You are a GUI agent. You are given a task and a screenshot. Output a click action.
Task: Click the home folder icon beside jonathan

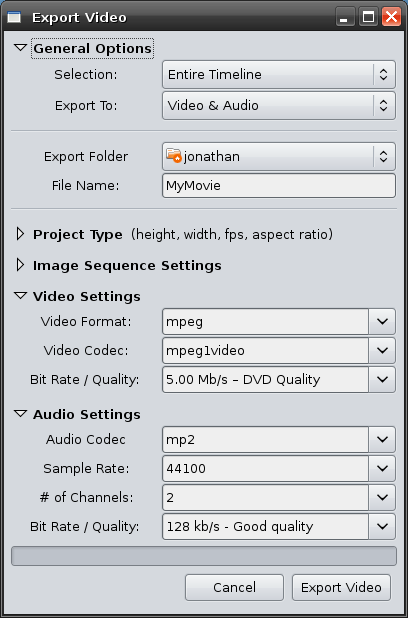(173, 156)
